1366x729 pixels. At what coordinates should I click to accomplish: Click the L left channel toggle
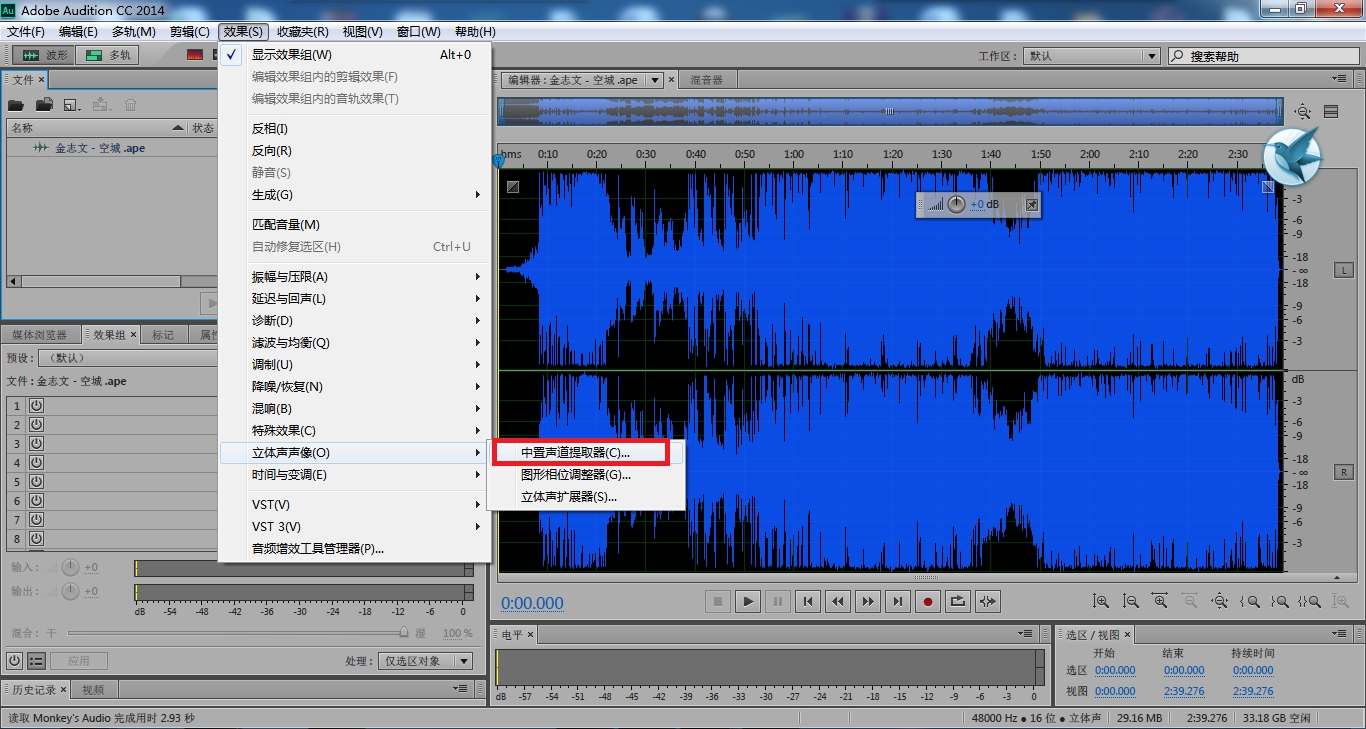pyautogui.click(x=1343, y=271)
